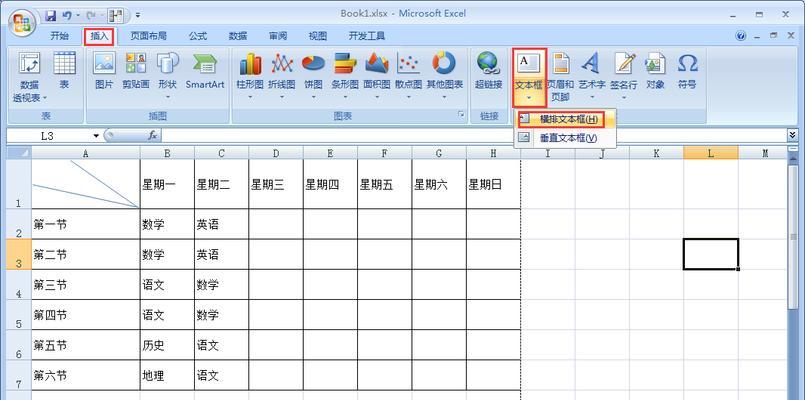Expand the Pie chart (饼图) dropdown

(314, 75)
